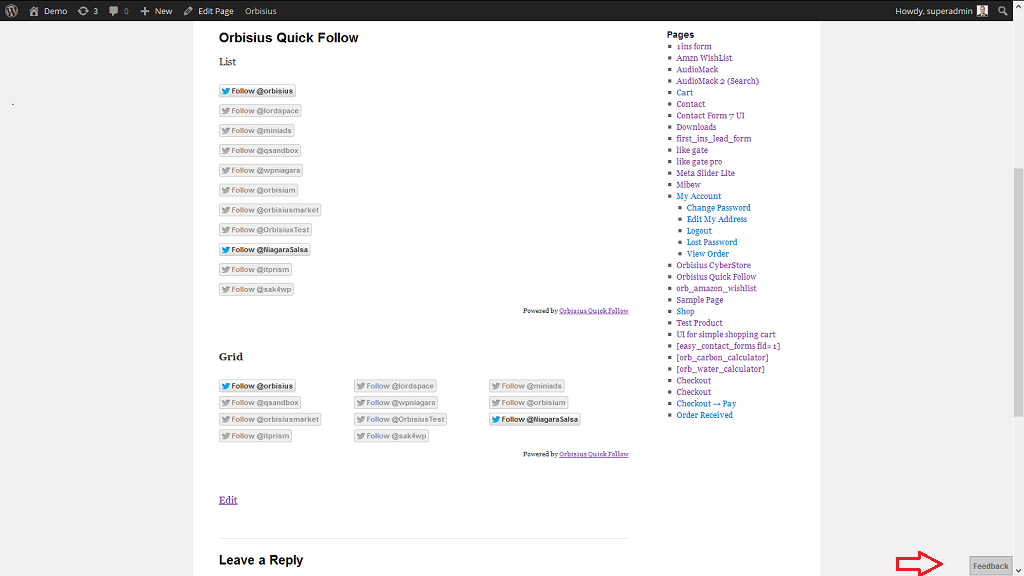This screenshot has width=1024, height=576.
Task: Select Edit Page in admin bar
Action: click(208, 10)
